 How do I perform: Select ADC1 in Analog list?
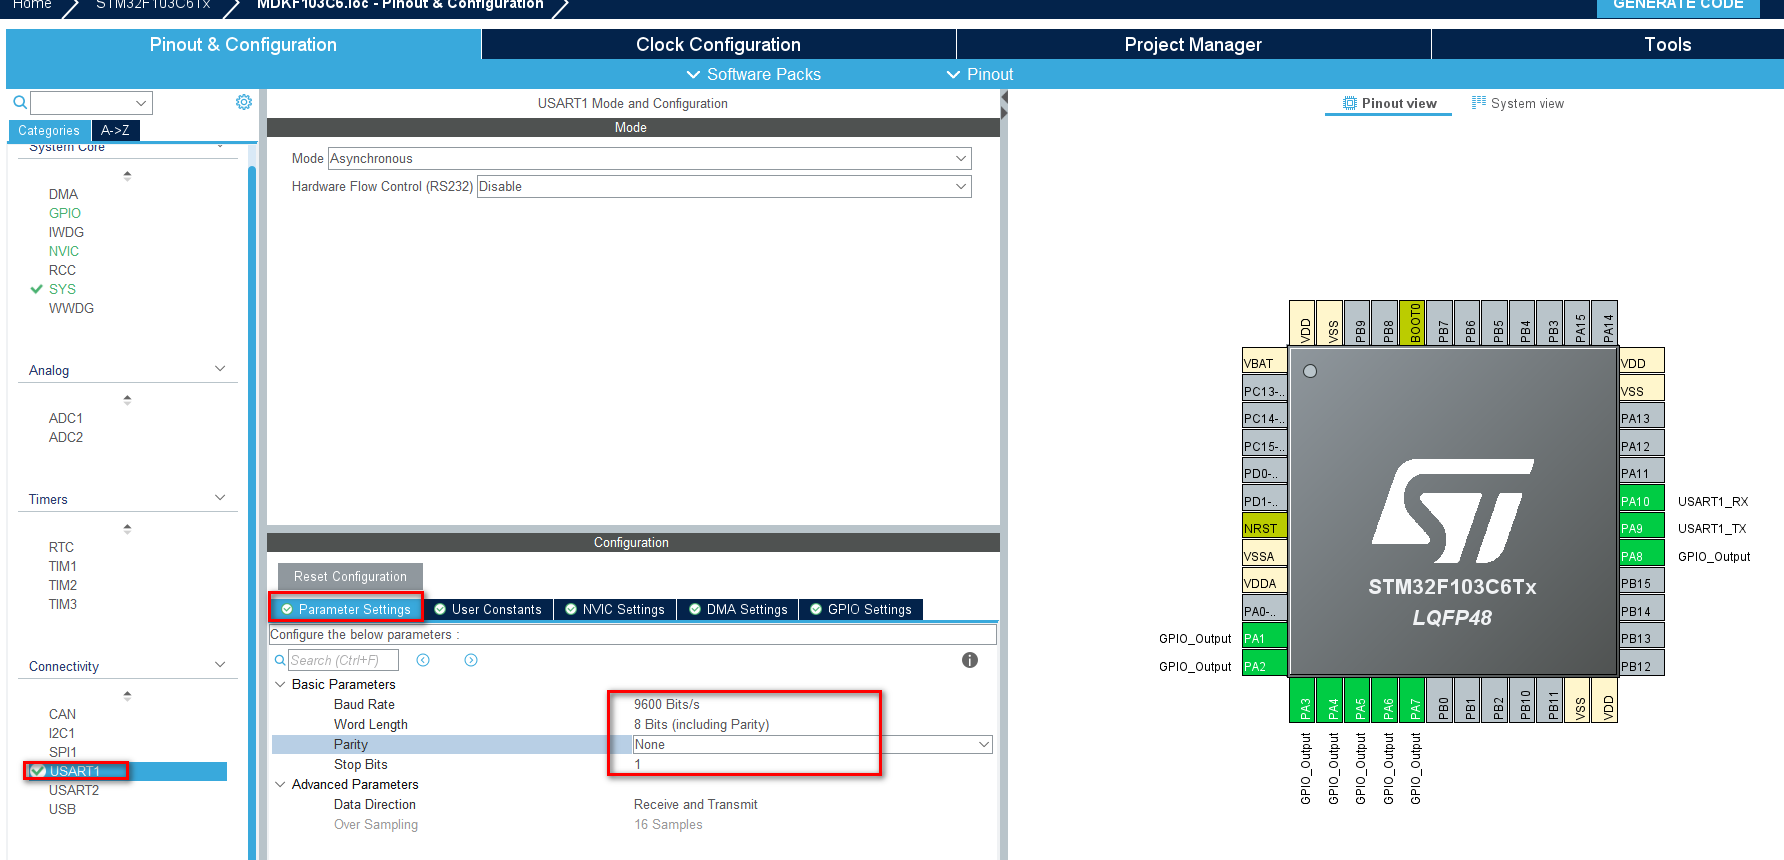[x=66, y=418]
